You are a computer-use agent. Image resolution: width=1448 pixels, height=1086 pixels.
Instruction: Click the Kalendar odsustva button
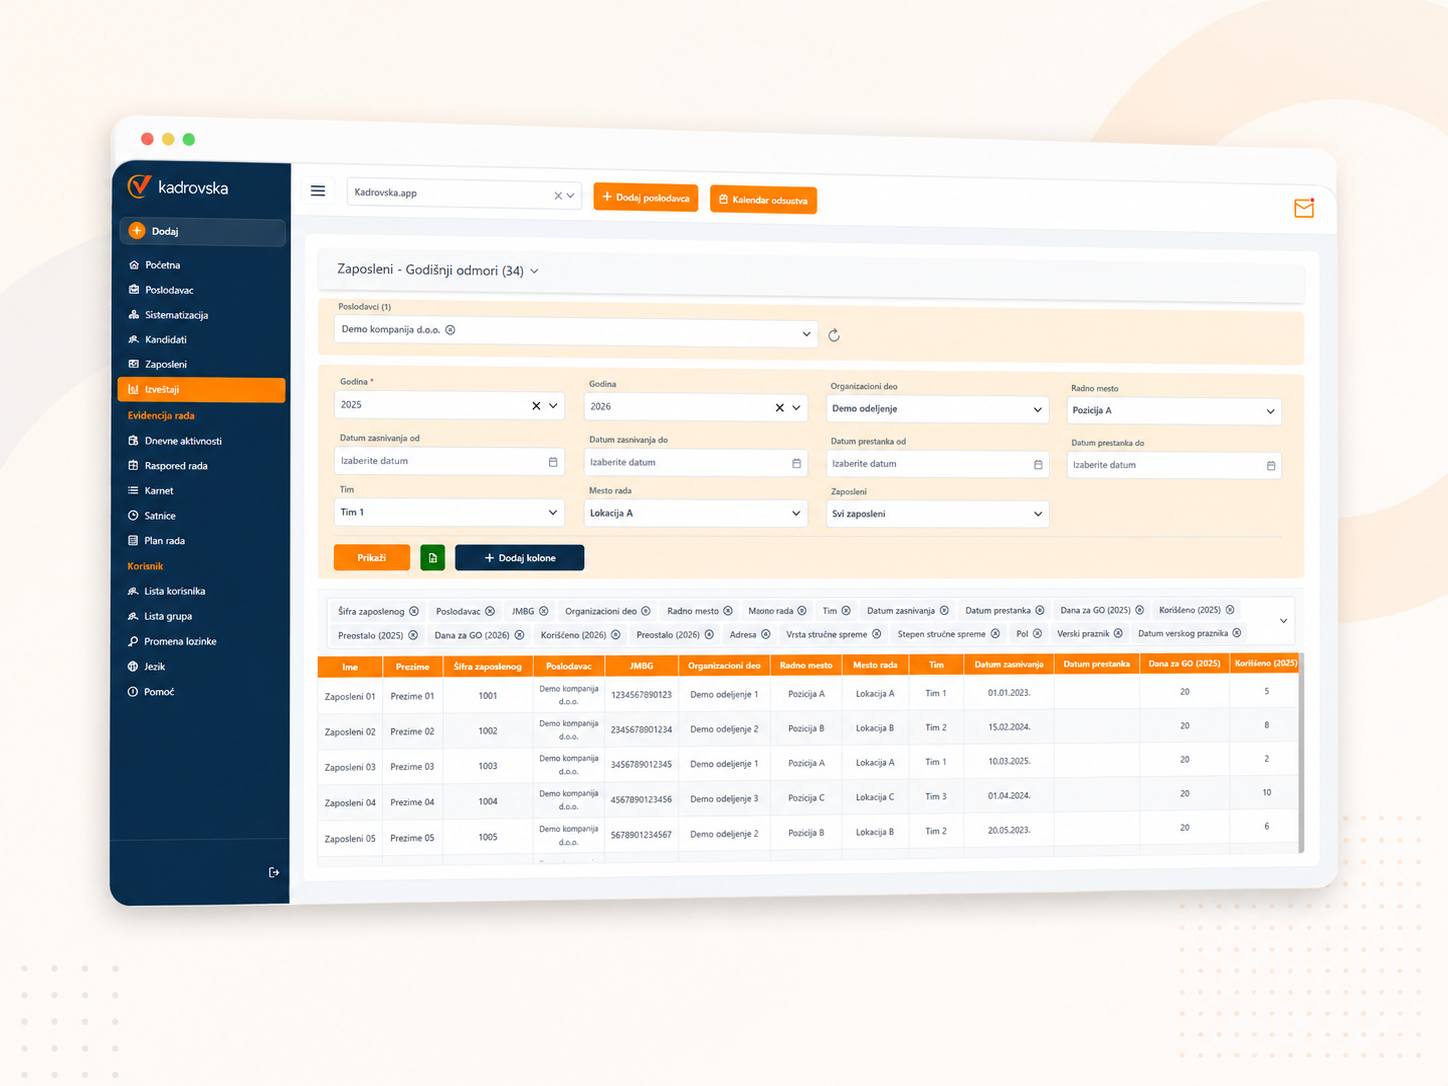[763, 200]
